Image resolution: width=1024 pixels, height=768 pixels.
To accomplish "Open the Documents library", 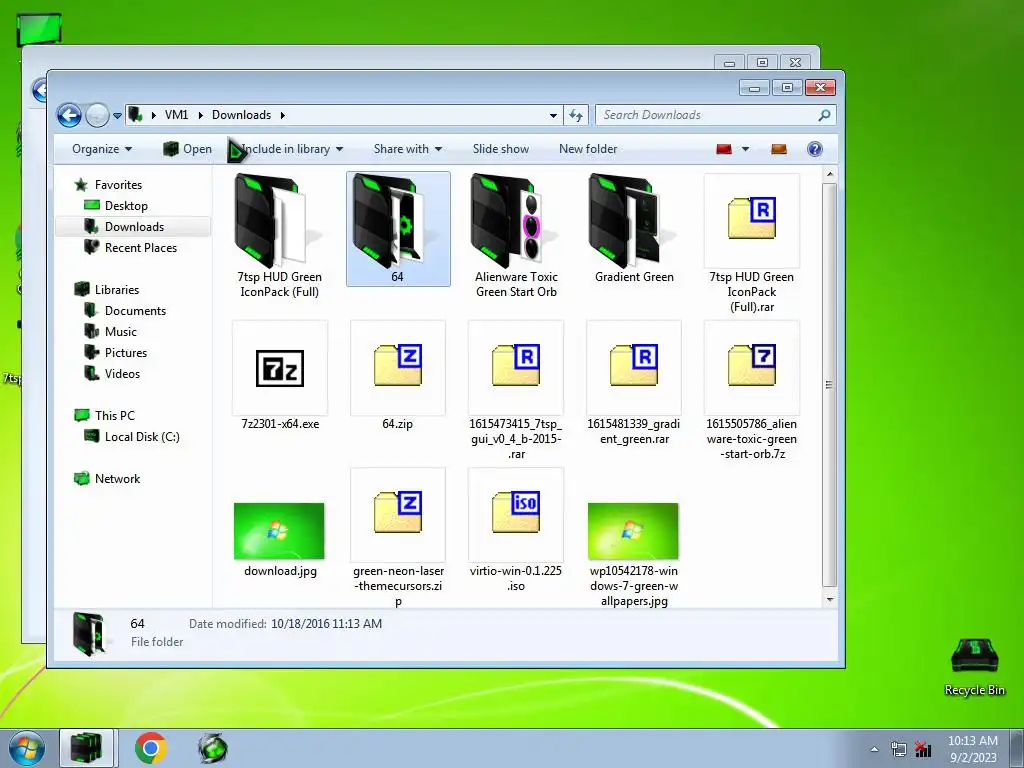I will point(135,311).
